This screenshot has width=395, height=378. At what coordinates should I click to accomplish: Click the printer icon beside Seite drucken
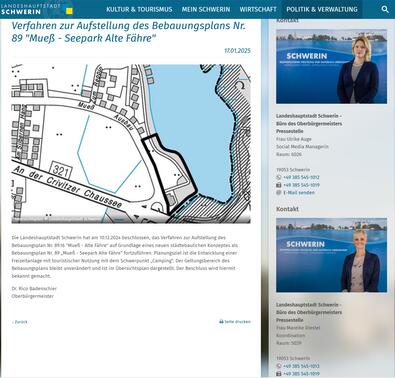221,322
